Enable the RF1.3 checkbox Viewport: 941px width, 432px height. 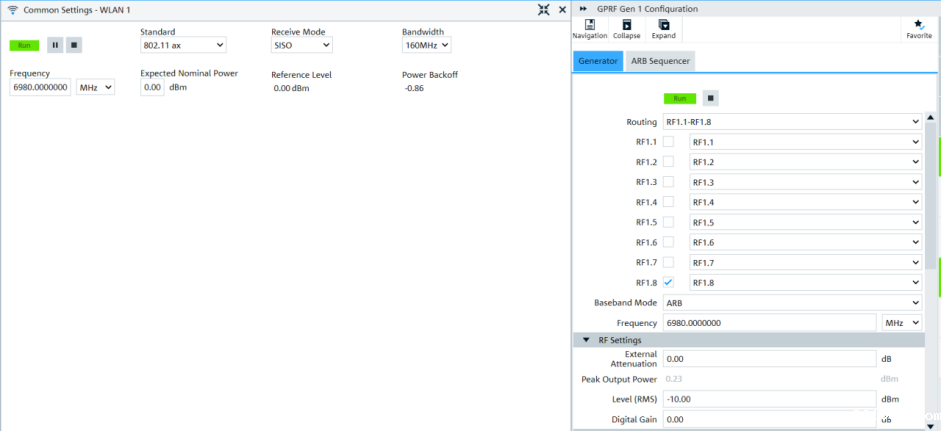pyautogui.click(x=668, y=182)
